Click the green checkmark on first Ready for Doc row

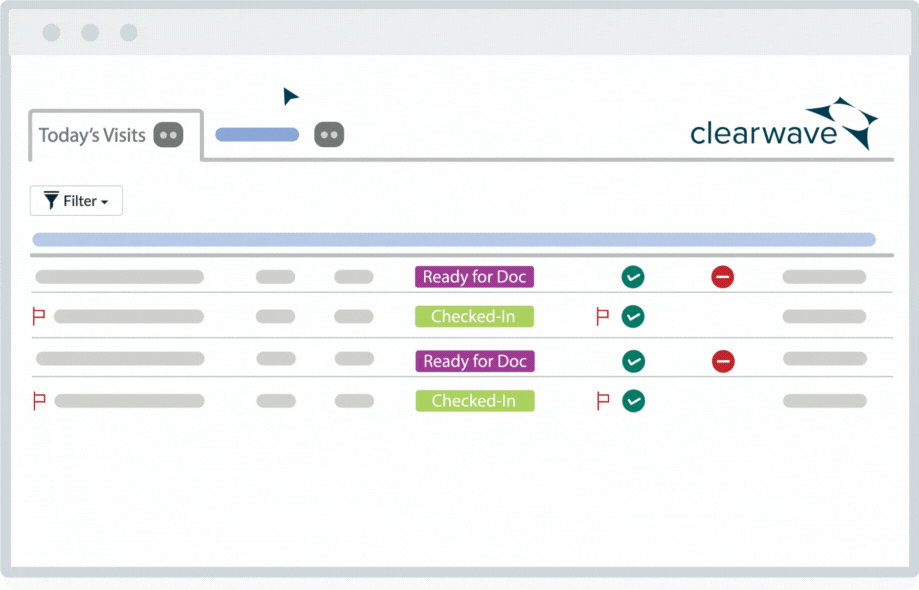click(633, 277)
